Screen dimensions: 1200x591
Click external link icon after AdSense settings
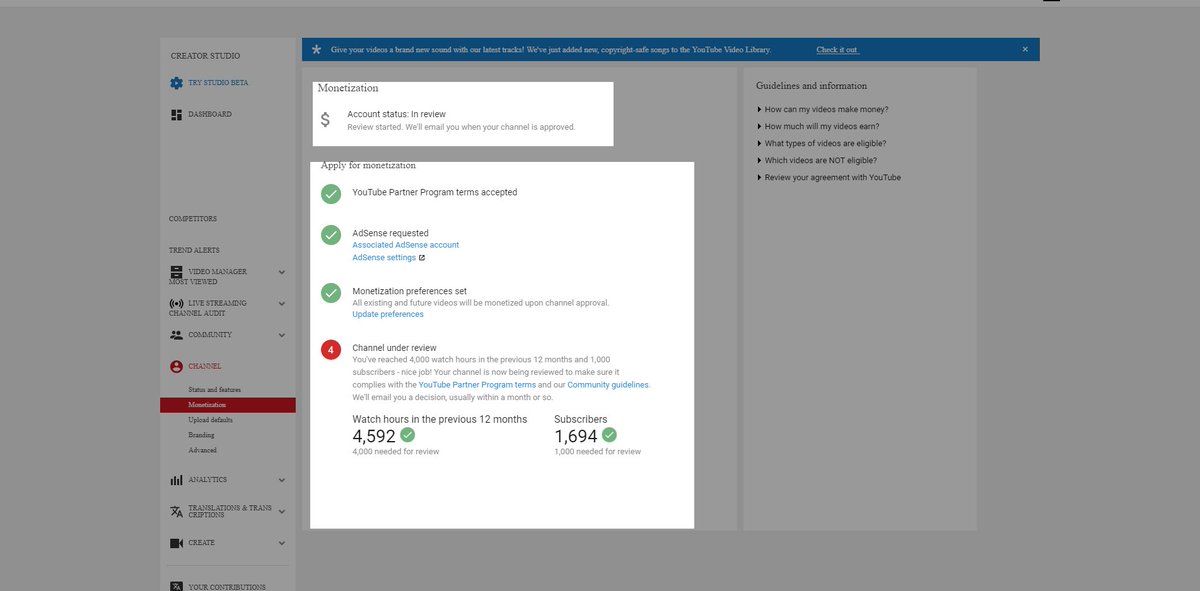click(422, 258)
